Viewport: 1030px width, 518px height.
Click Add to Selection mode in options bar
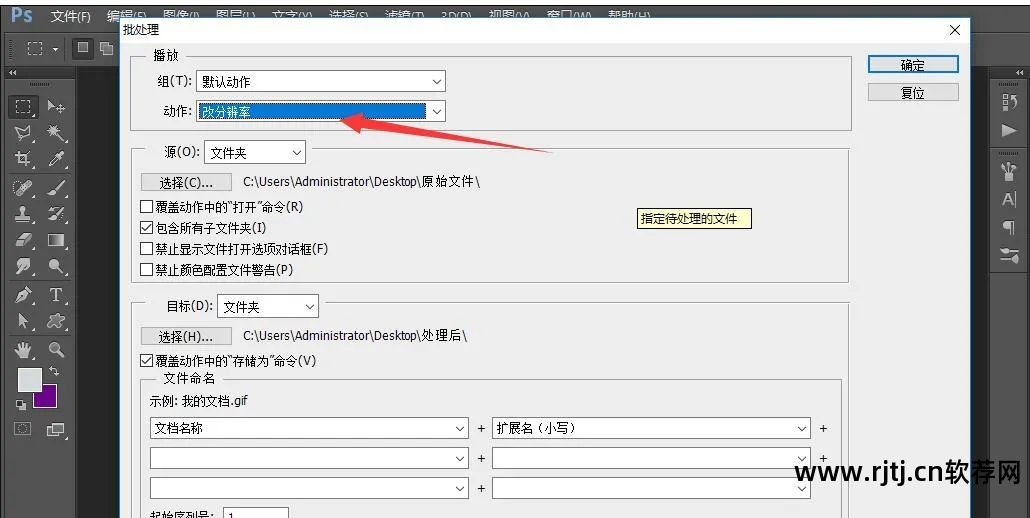pyautogui.click(x=106, y=49)
